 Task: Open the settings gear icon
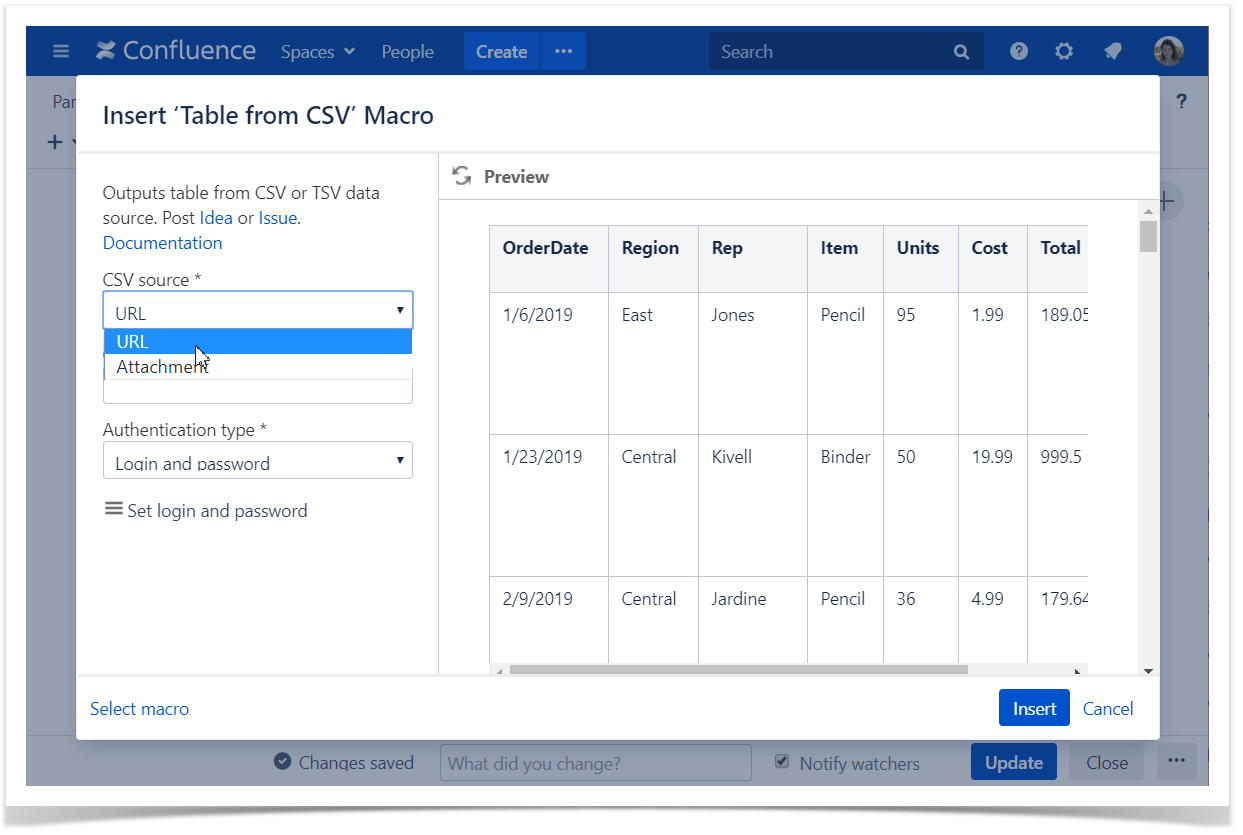click(1064, 51)
